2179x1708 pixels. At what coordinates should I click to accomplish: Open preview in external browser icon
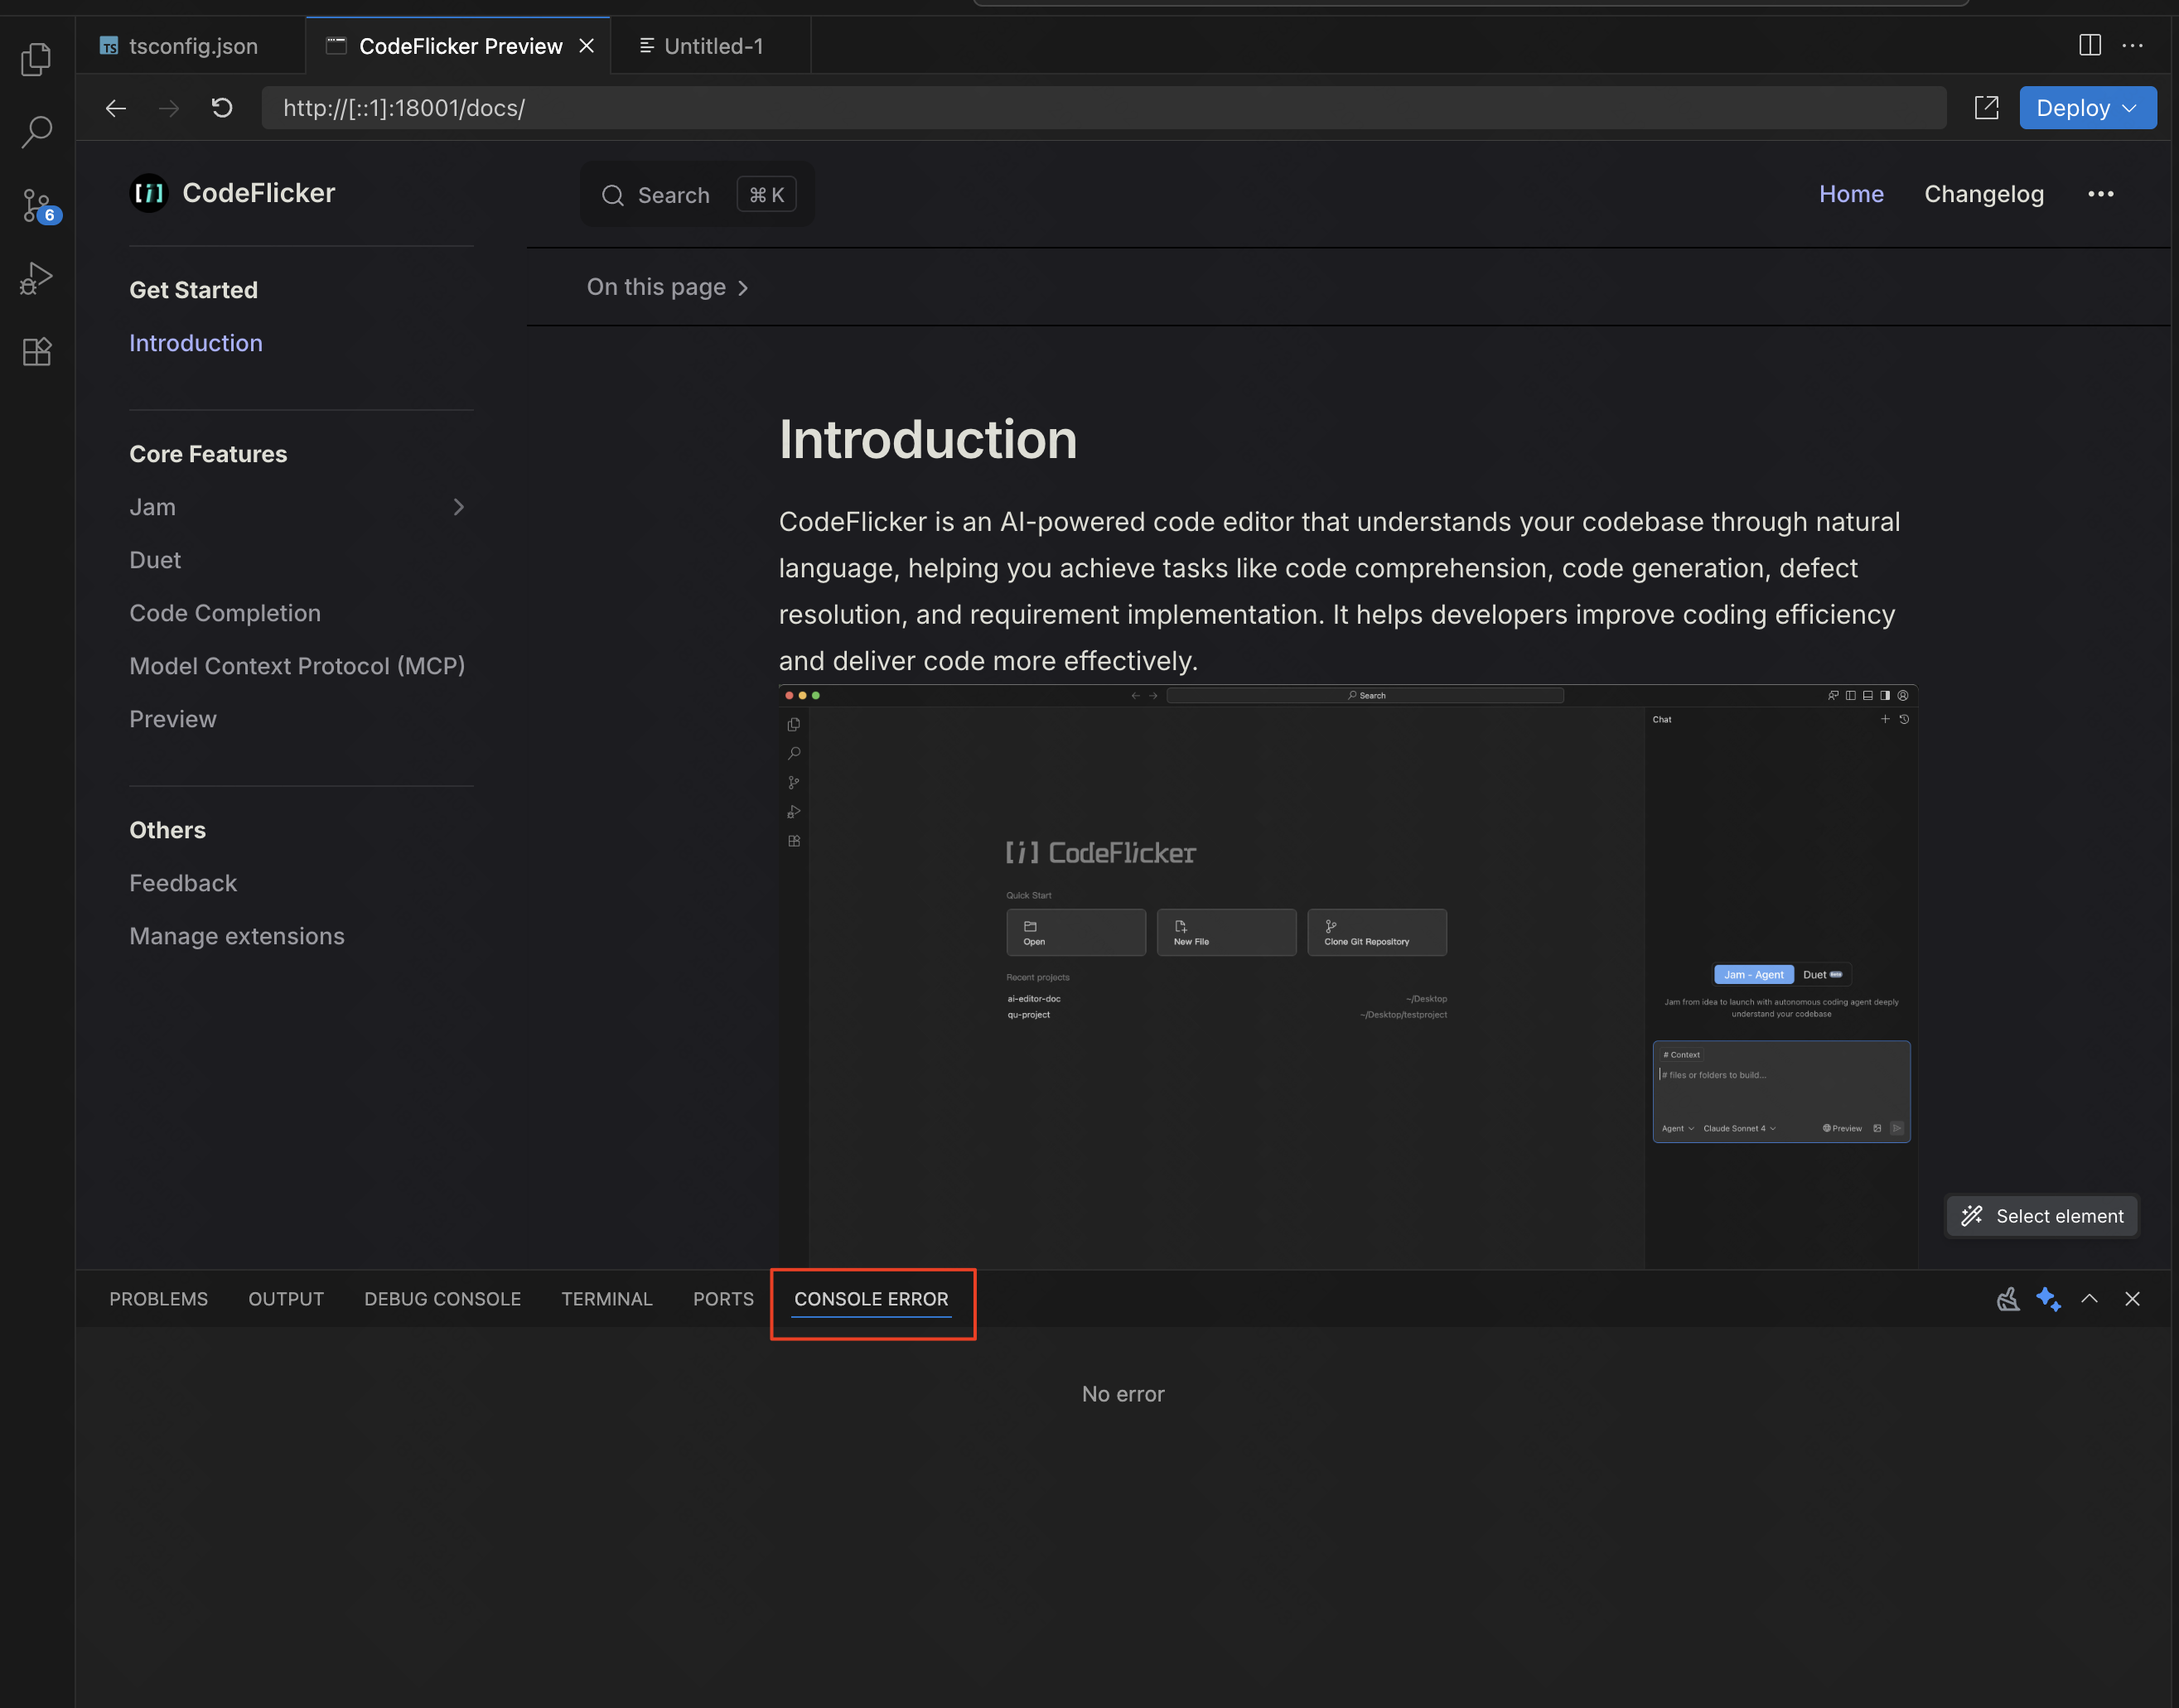1986,108
